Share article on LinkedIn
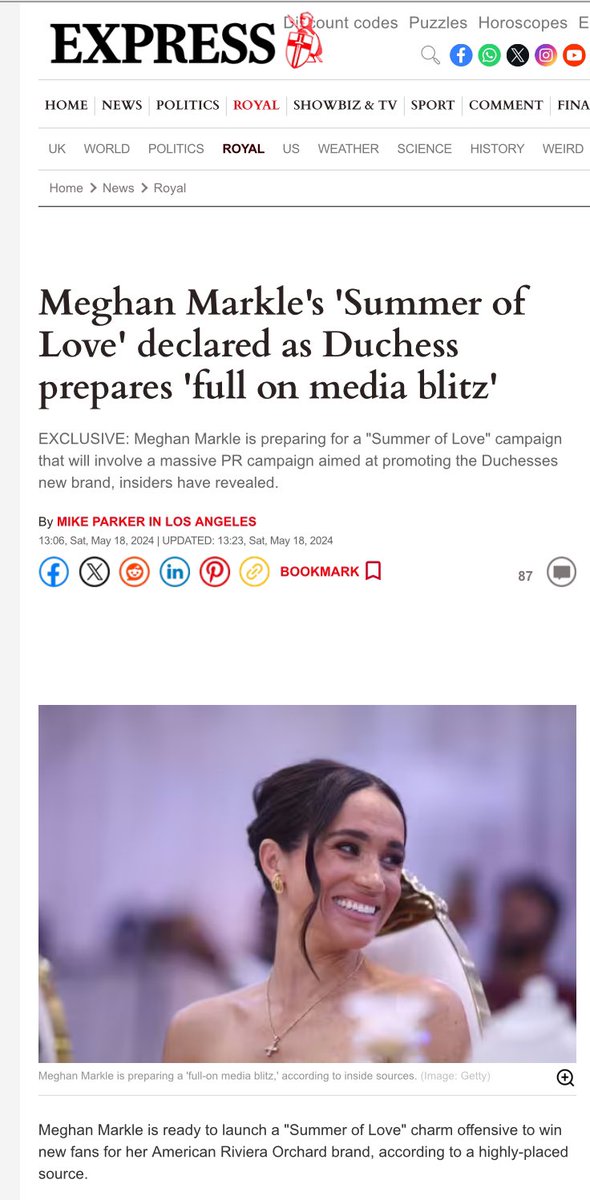 click(174, 572)
